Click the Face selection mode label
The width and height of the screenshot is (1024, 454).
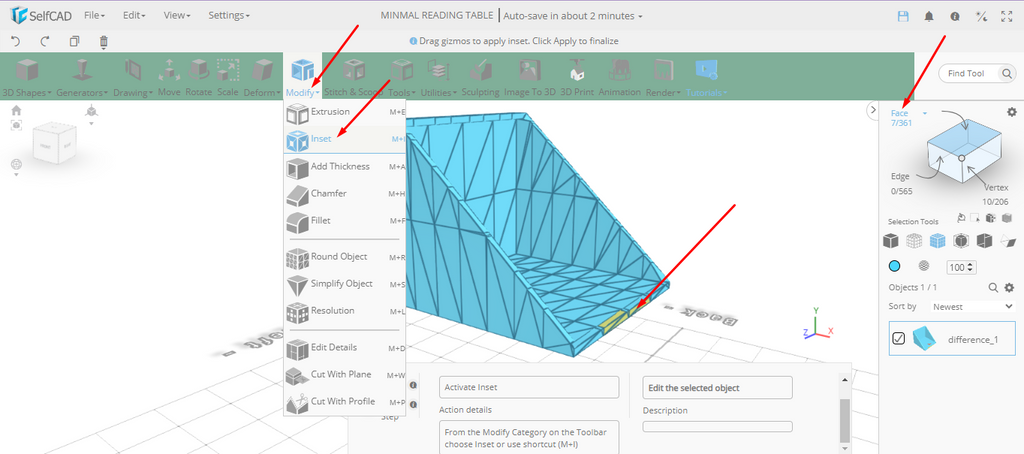tap(900, 113)
